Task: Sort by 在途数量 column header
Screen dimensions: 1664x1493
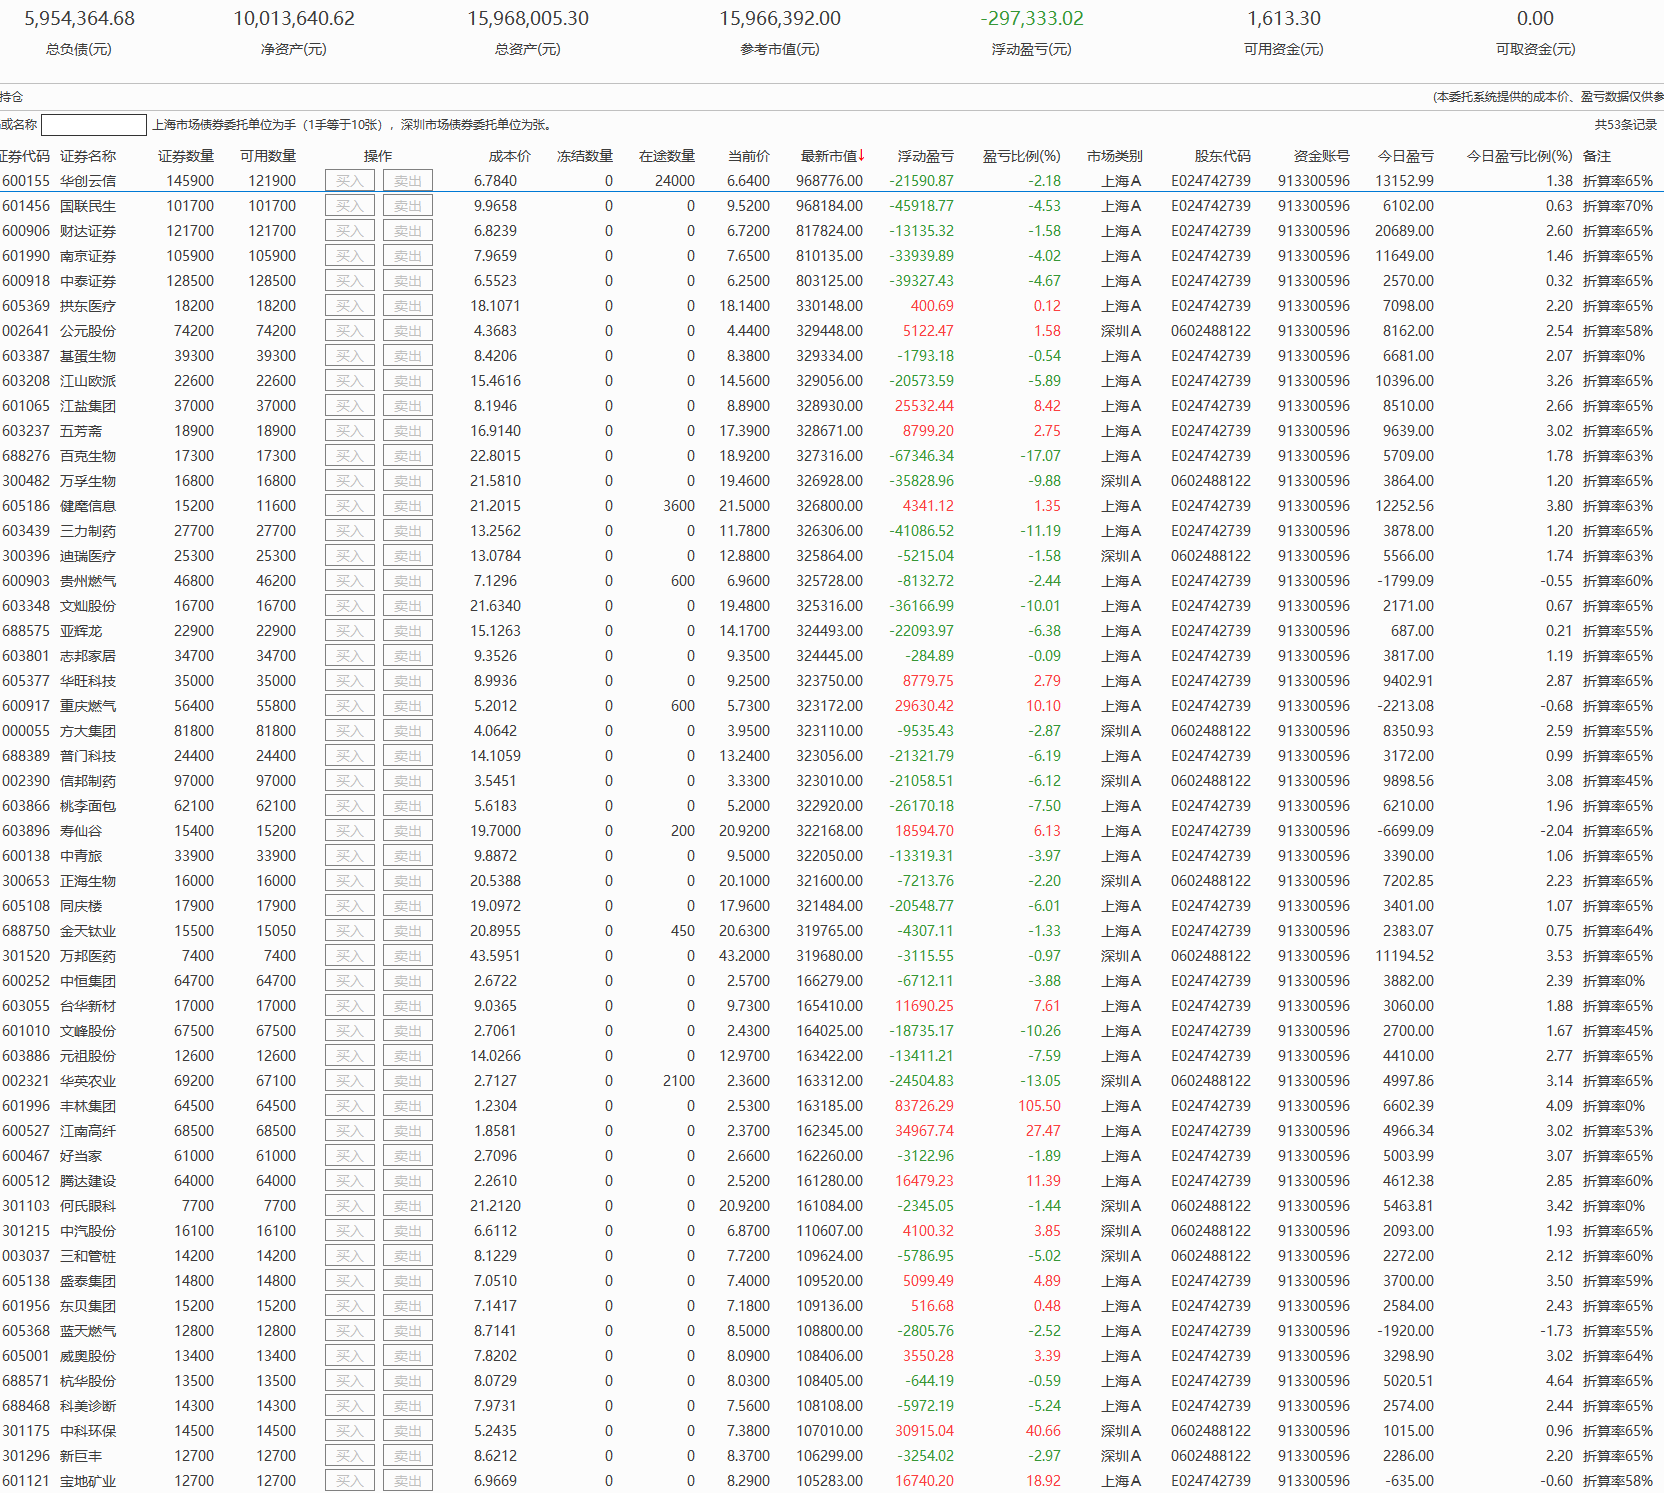Action: tap(667, 156)
